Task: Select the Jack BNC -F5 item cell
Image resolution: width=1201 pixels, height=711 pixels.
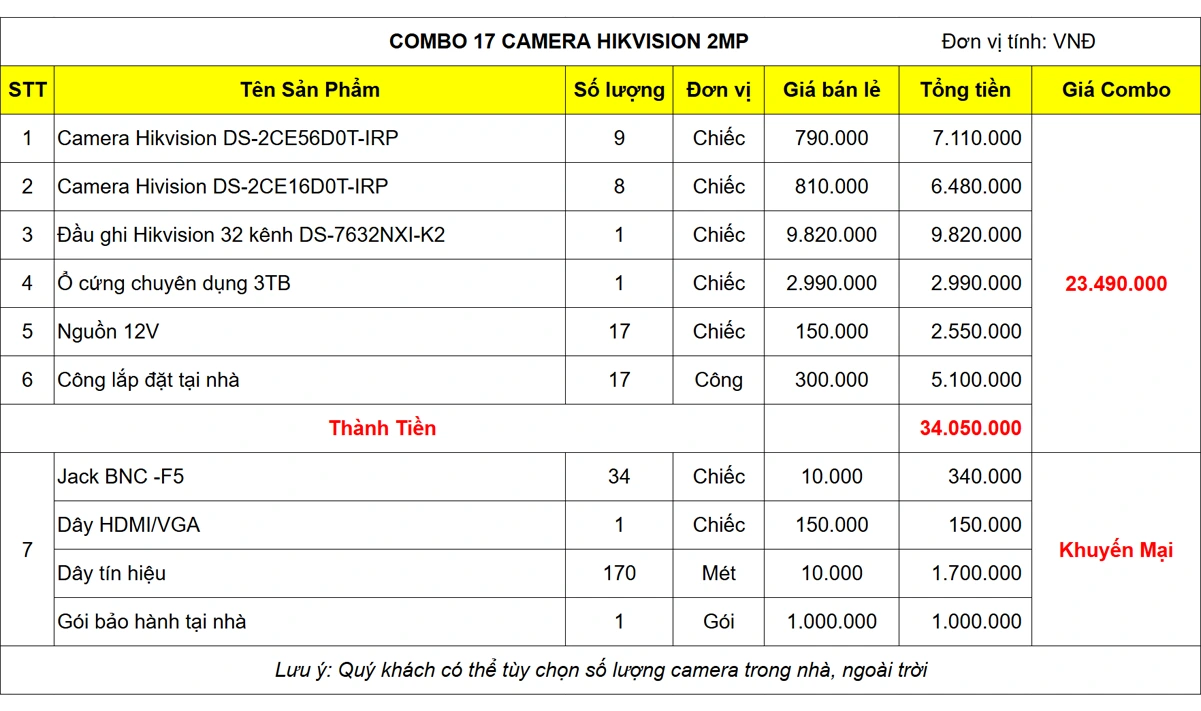Action: click(x=121, y=476)
